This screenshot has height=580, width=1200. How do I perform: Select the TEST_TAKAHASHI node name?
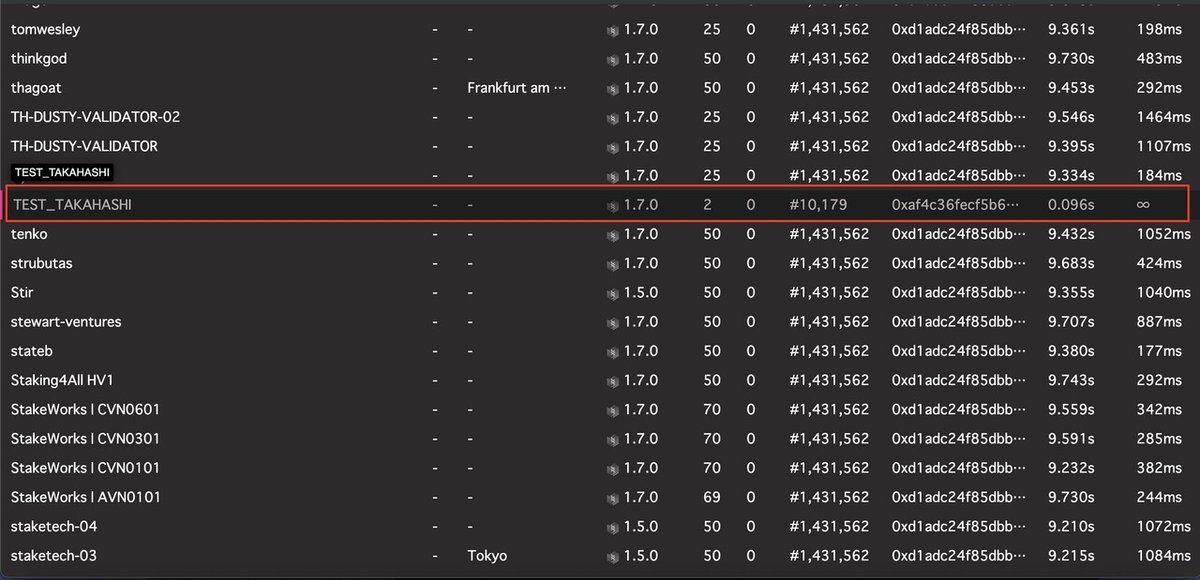coord(72,205)
